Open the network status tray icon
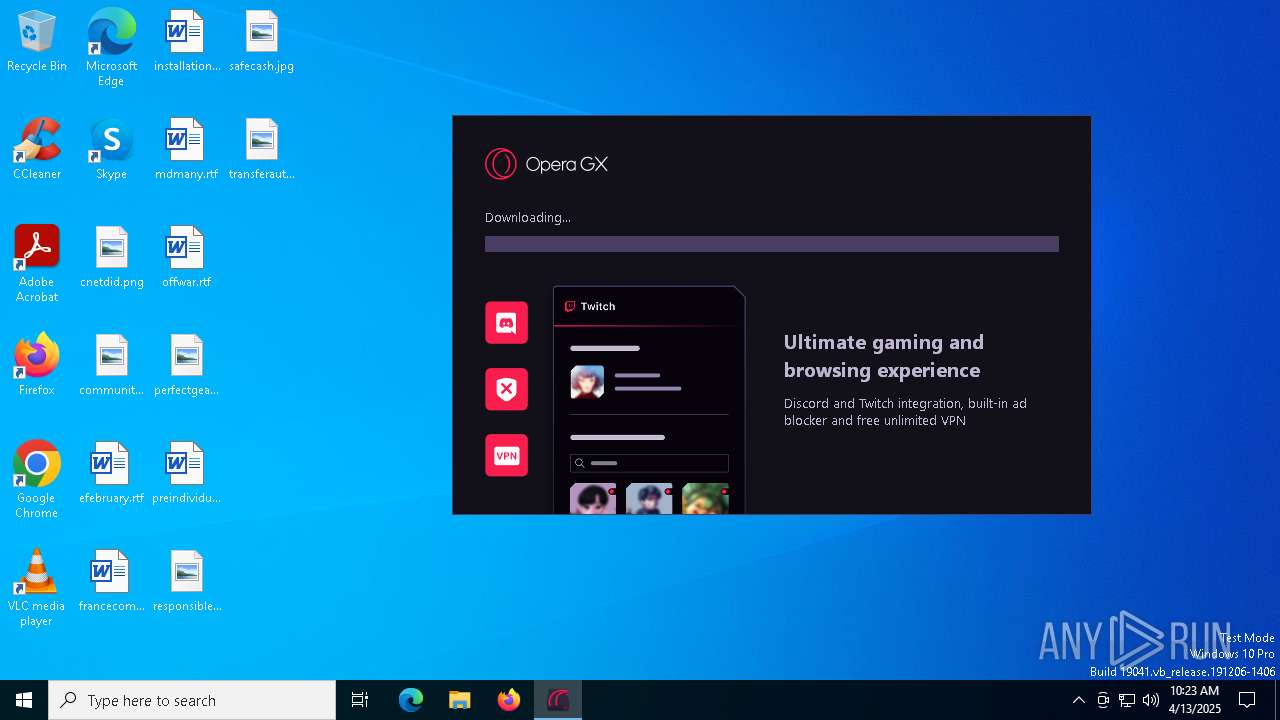 point(1127,700)
